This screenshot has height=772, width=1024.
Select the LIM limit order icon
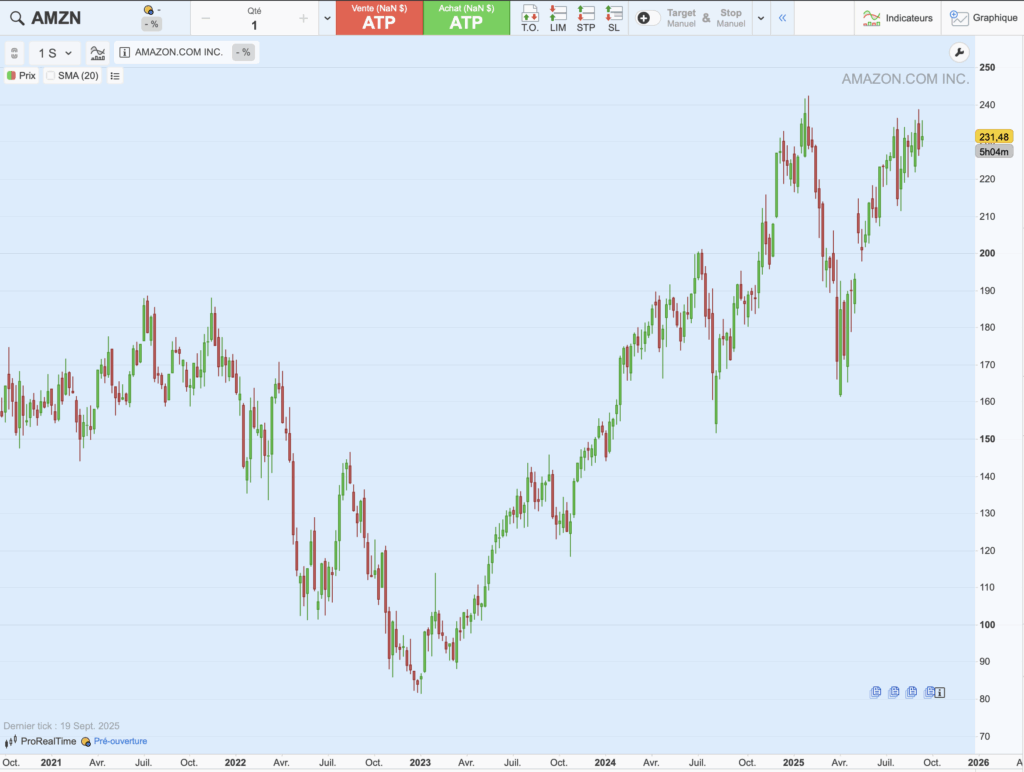pyautogui.click(x=558, y=17)
